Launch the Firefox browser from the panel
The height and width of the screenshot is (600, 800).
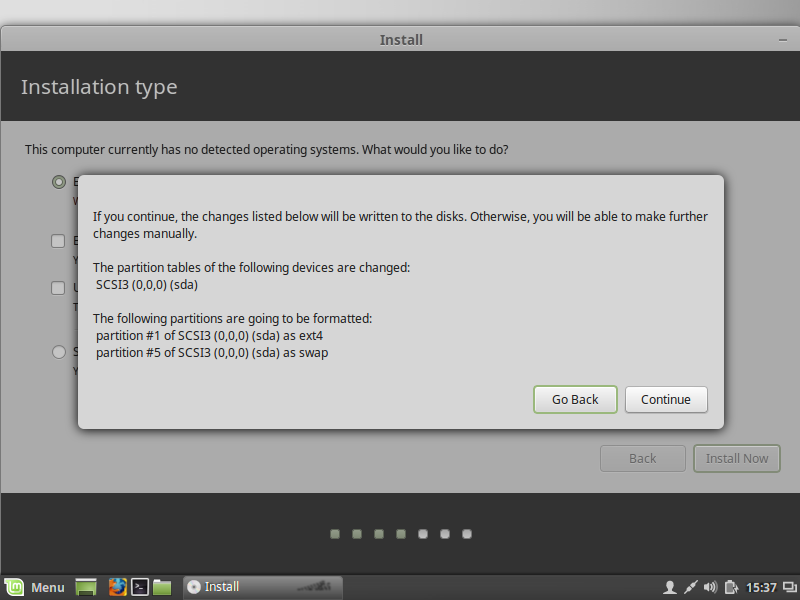coord(117,587)
